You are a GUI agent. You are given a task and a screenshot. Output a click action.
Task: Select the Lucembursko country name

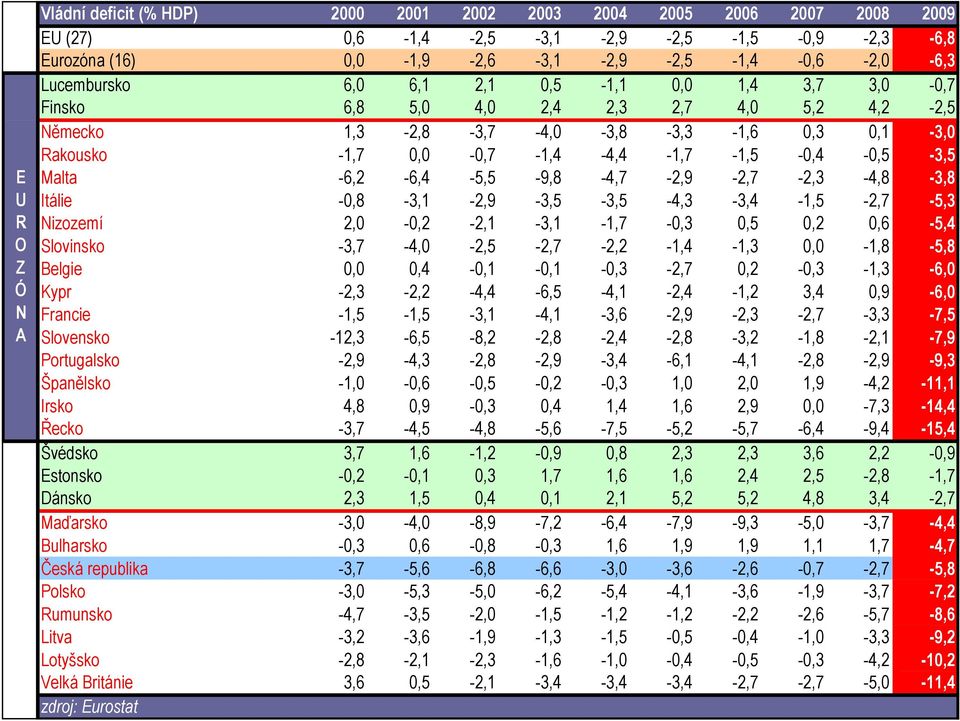pyautogui.click(x=85, y=85)
